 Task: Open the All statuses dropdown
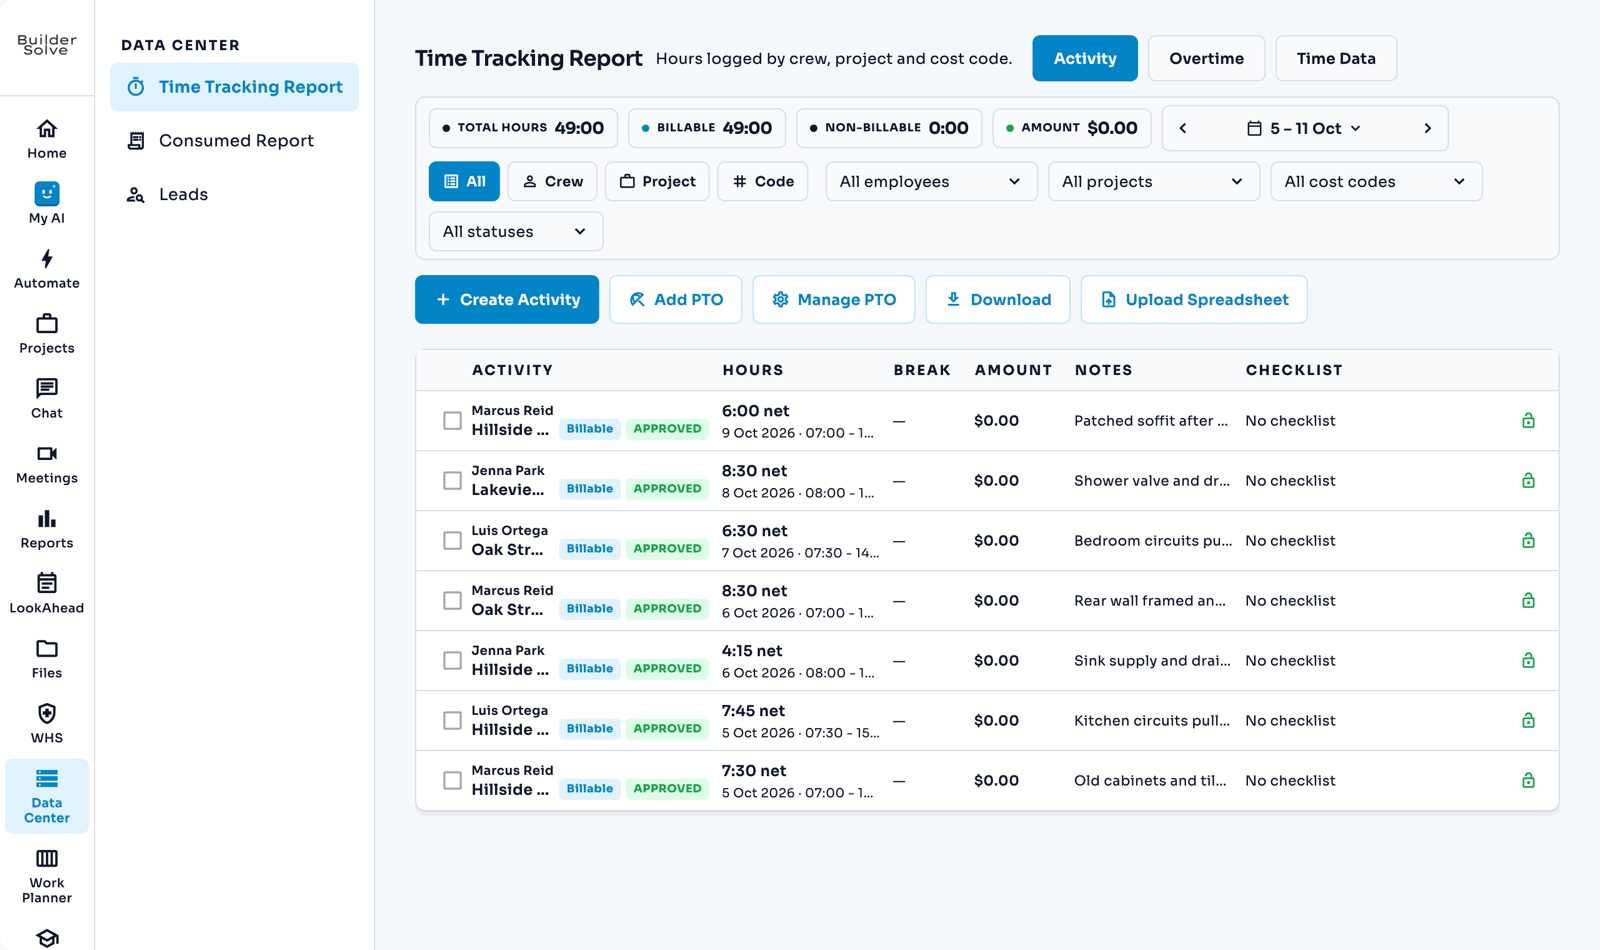click(516, 232)
